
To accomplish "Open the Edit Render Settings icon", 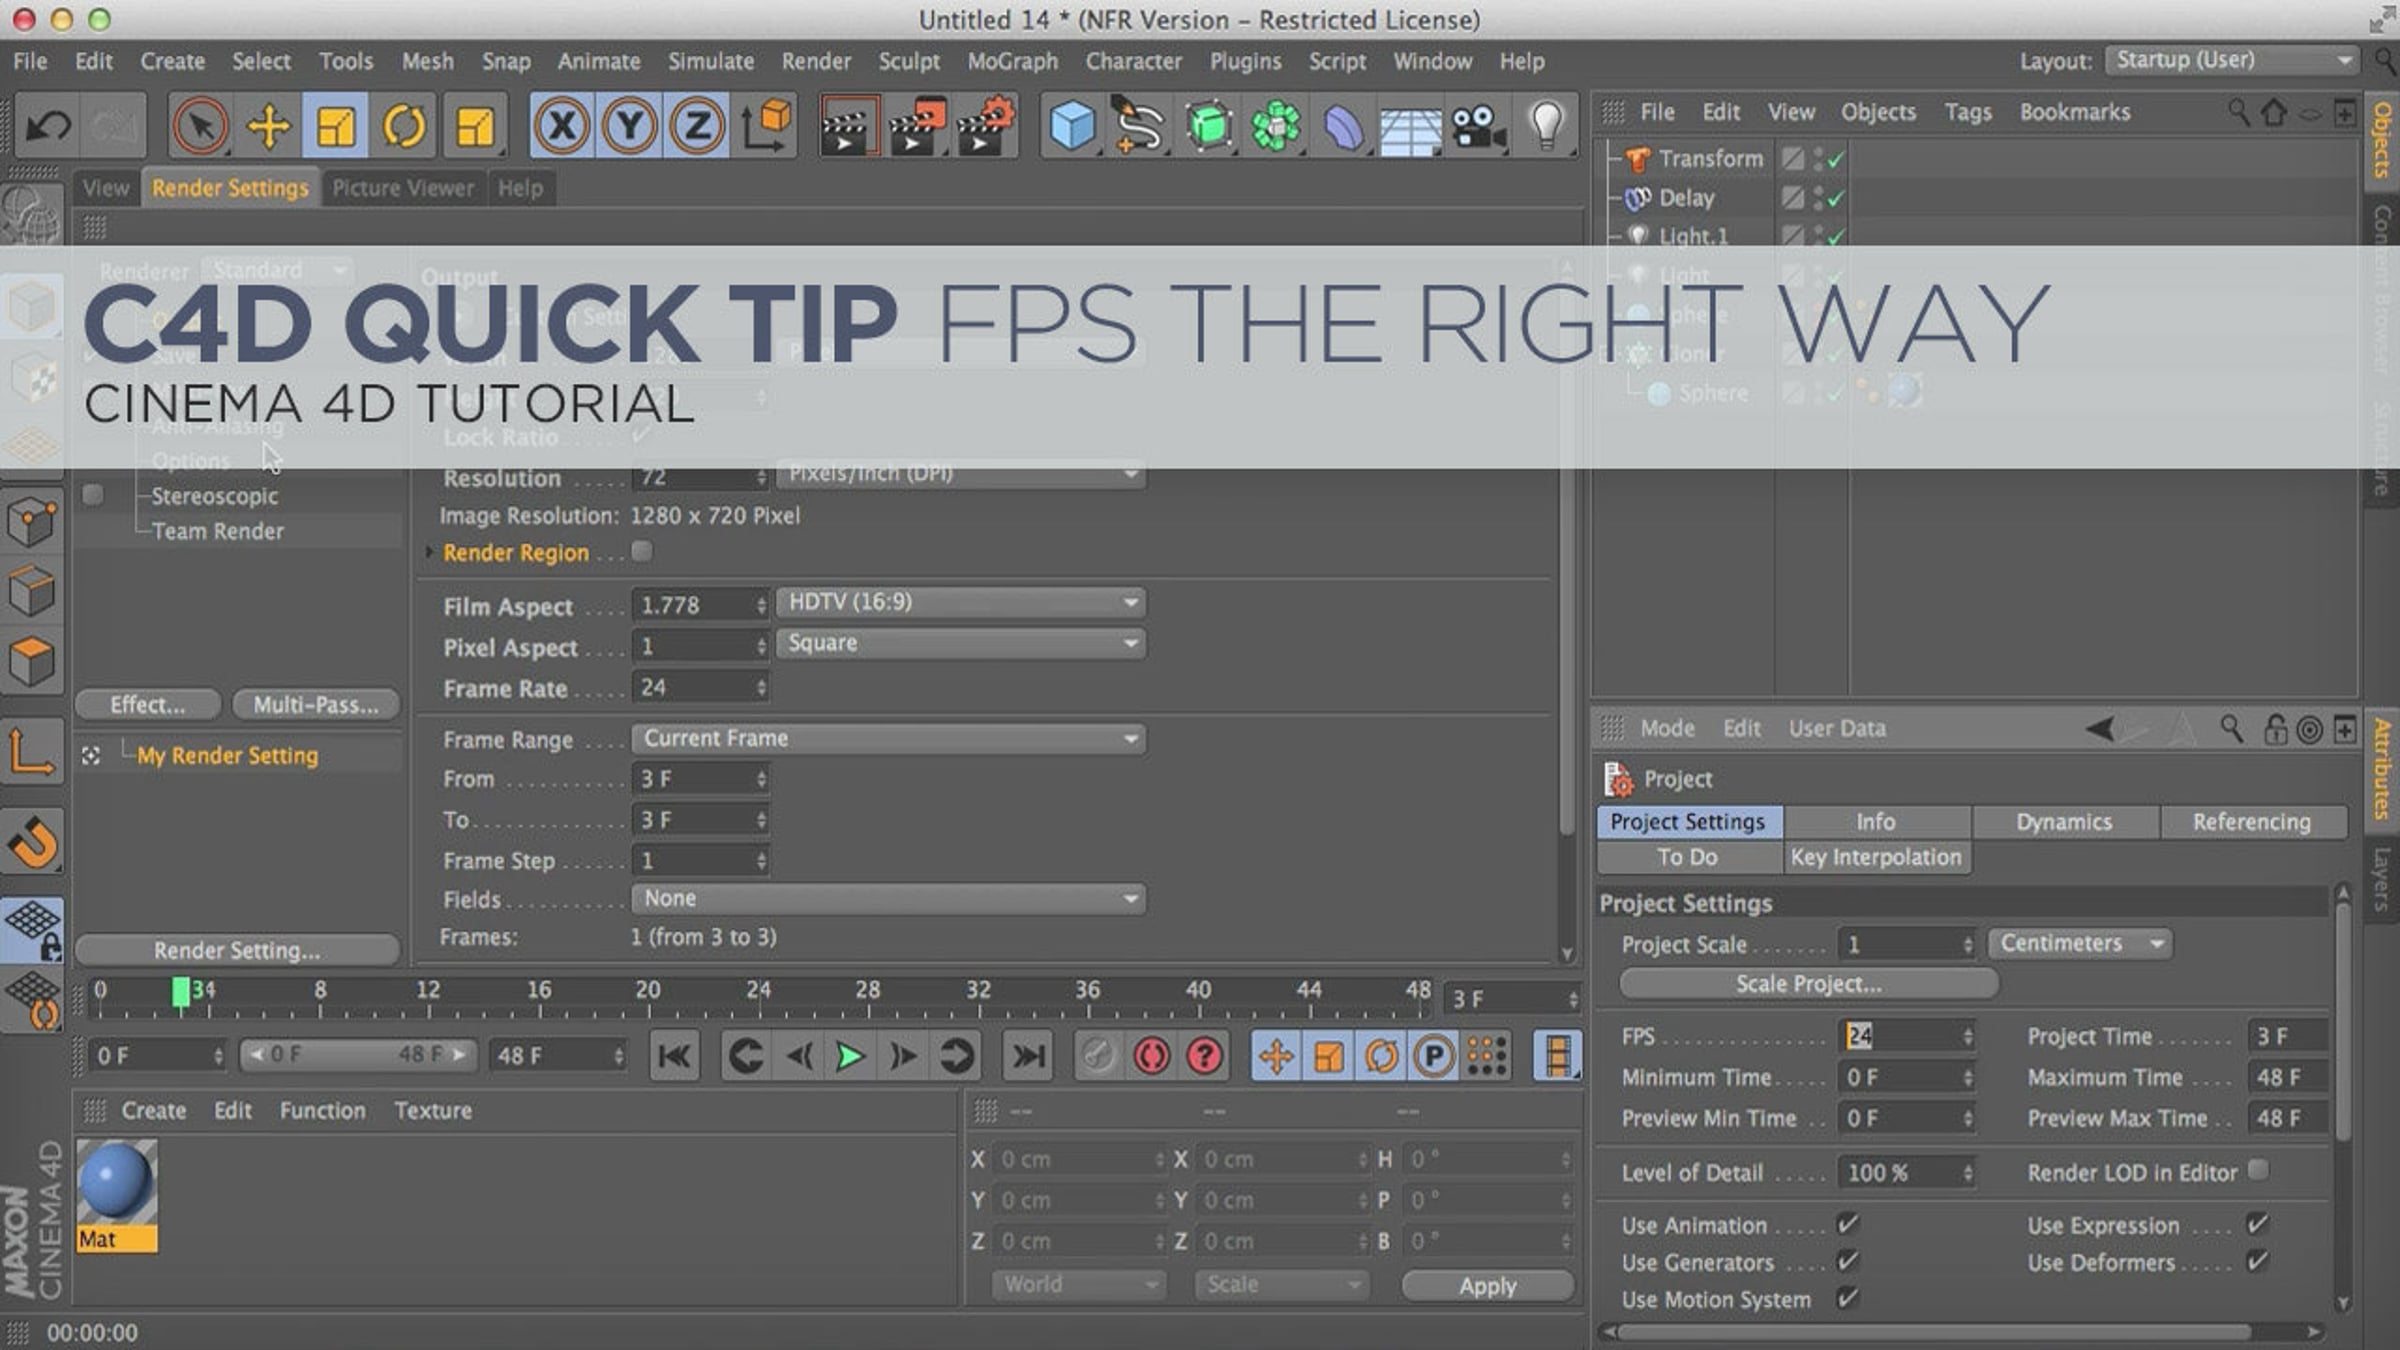I will coord(985,126).
